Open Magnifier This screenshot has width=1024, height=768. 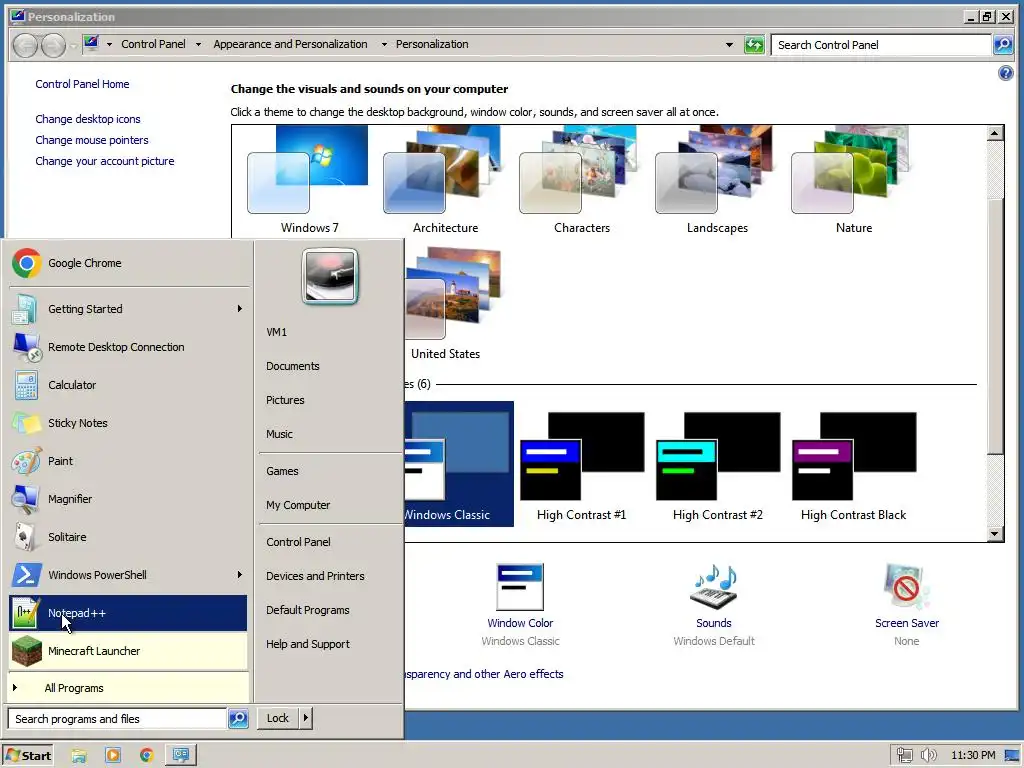pos(128,498)
